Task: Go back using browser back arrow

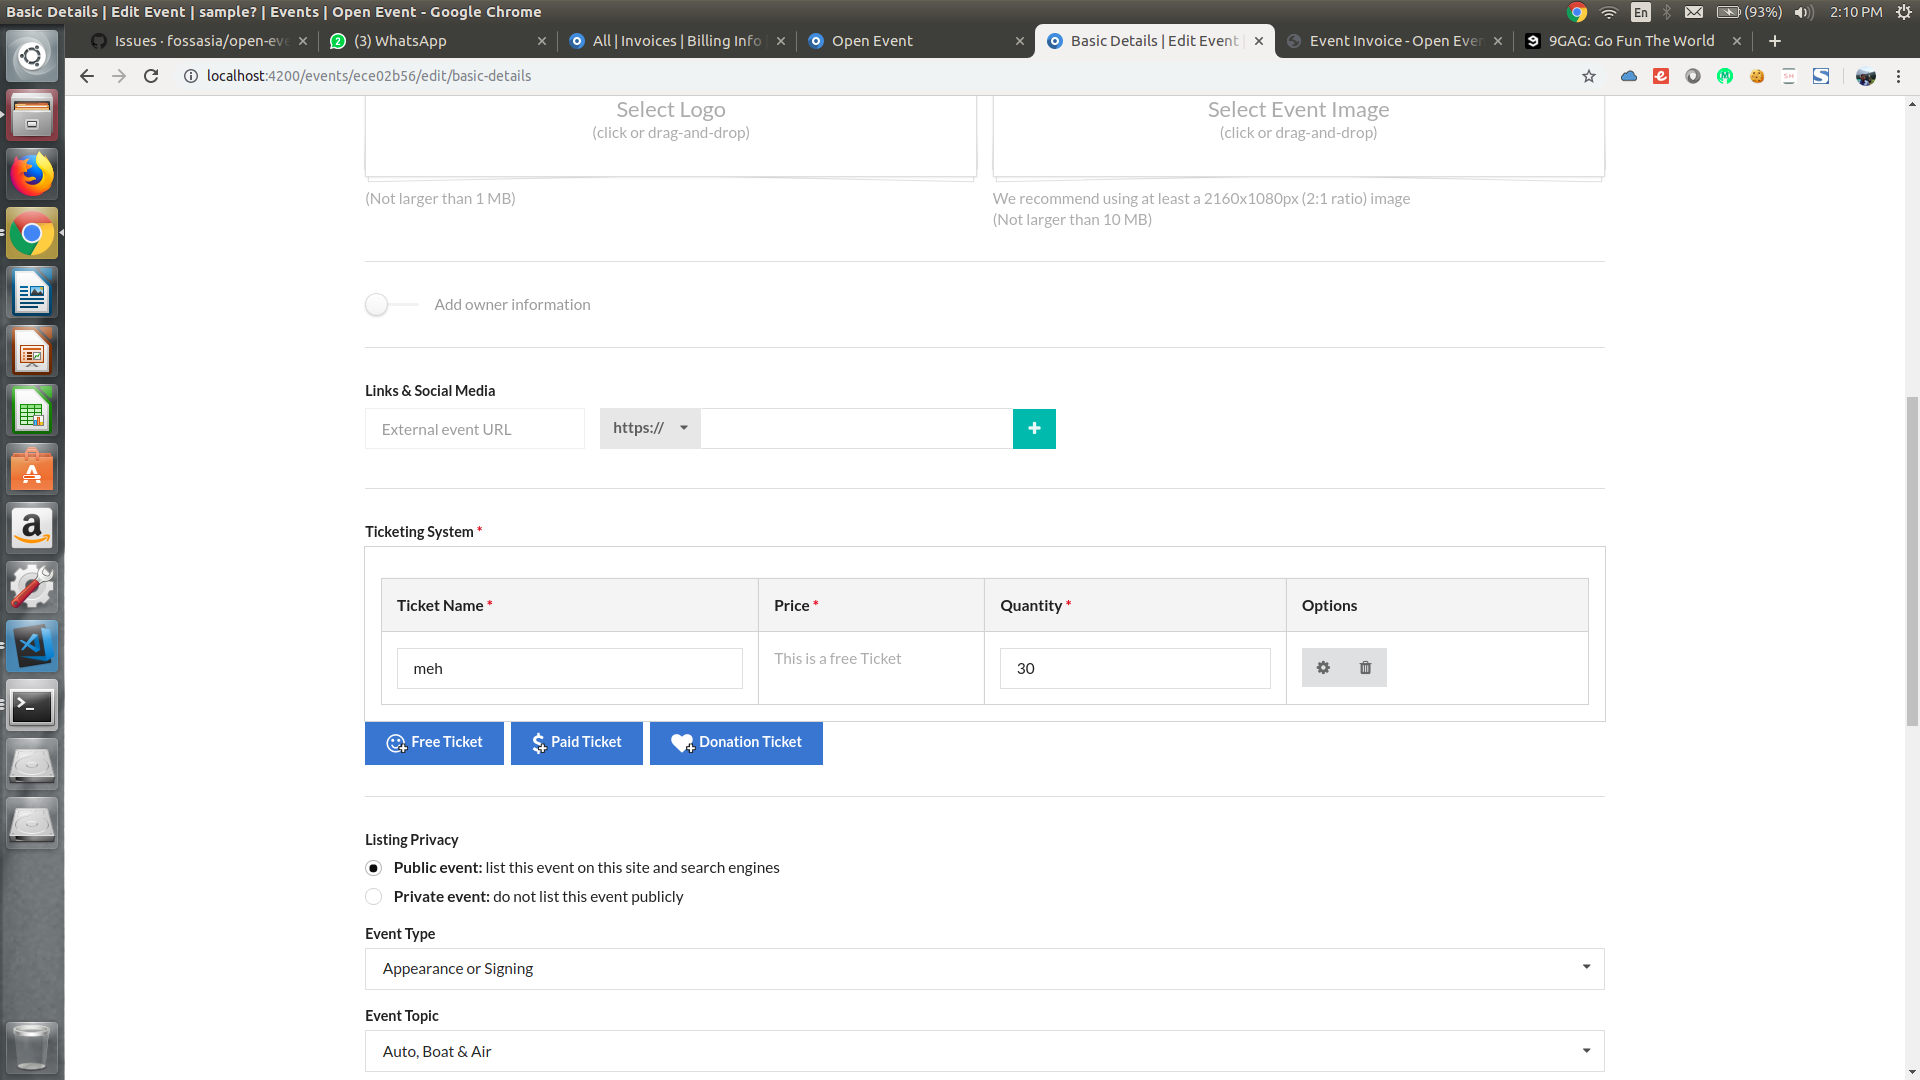Action: pyautogui.click(x=87, y=76)
